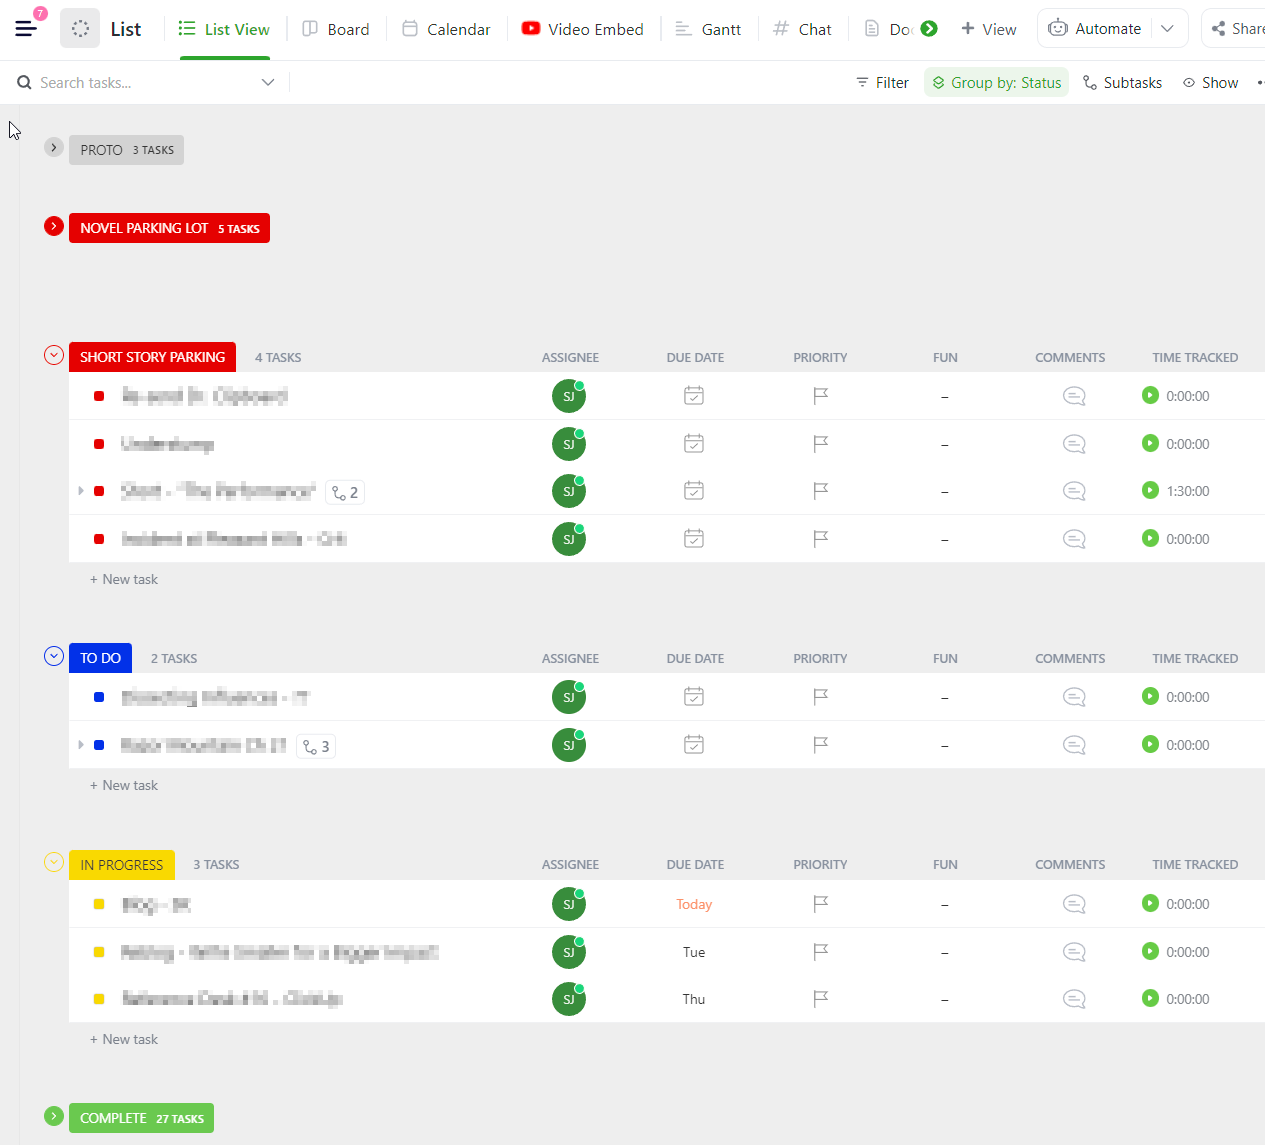This screenshot has width=1265, height=1145.
Task: Open the Automate dropdown chevron
Action: click(1167, 28)
